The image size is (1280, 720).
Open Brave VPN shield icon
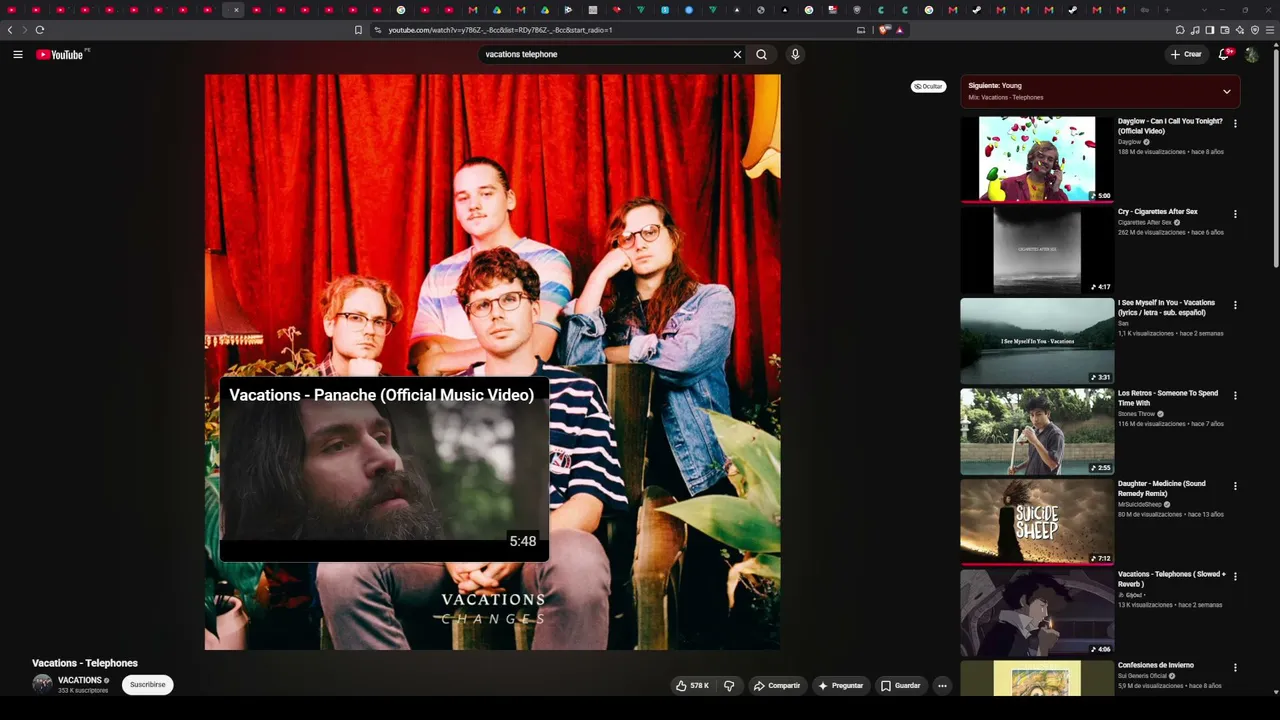point(1255,30)
